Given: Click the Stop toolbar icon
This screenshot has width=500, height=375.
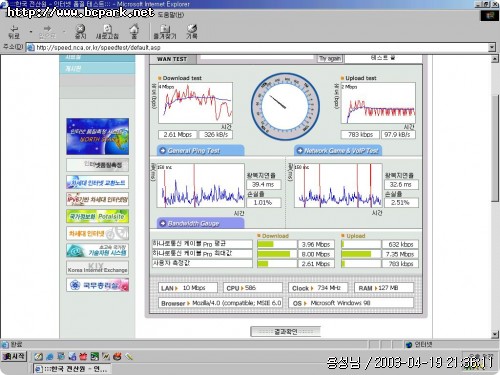Looking at the screenshot, I should point(80,31).
